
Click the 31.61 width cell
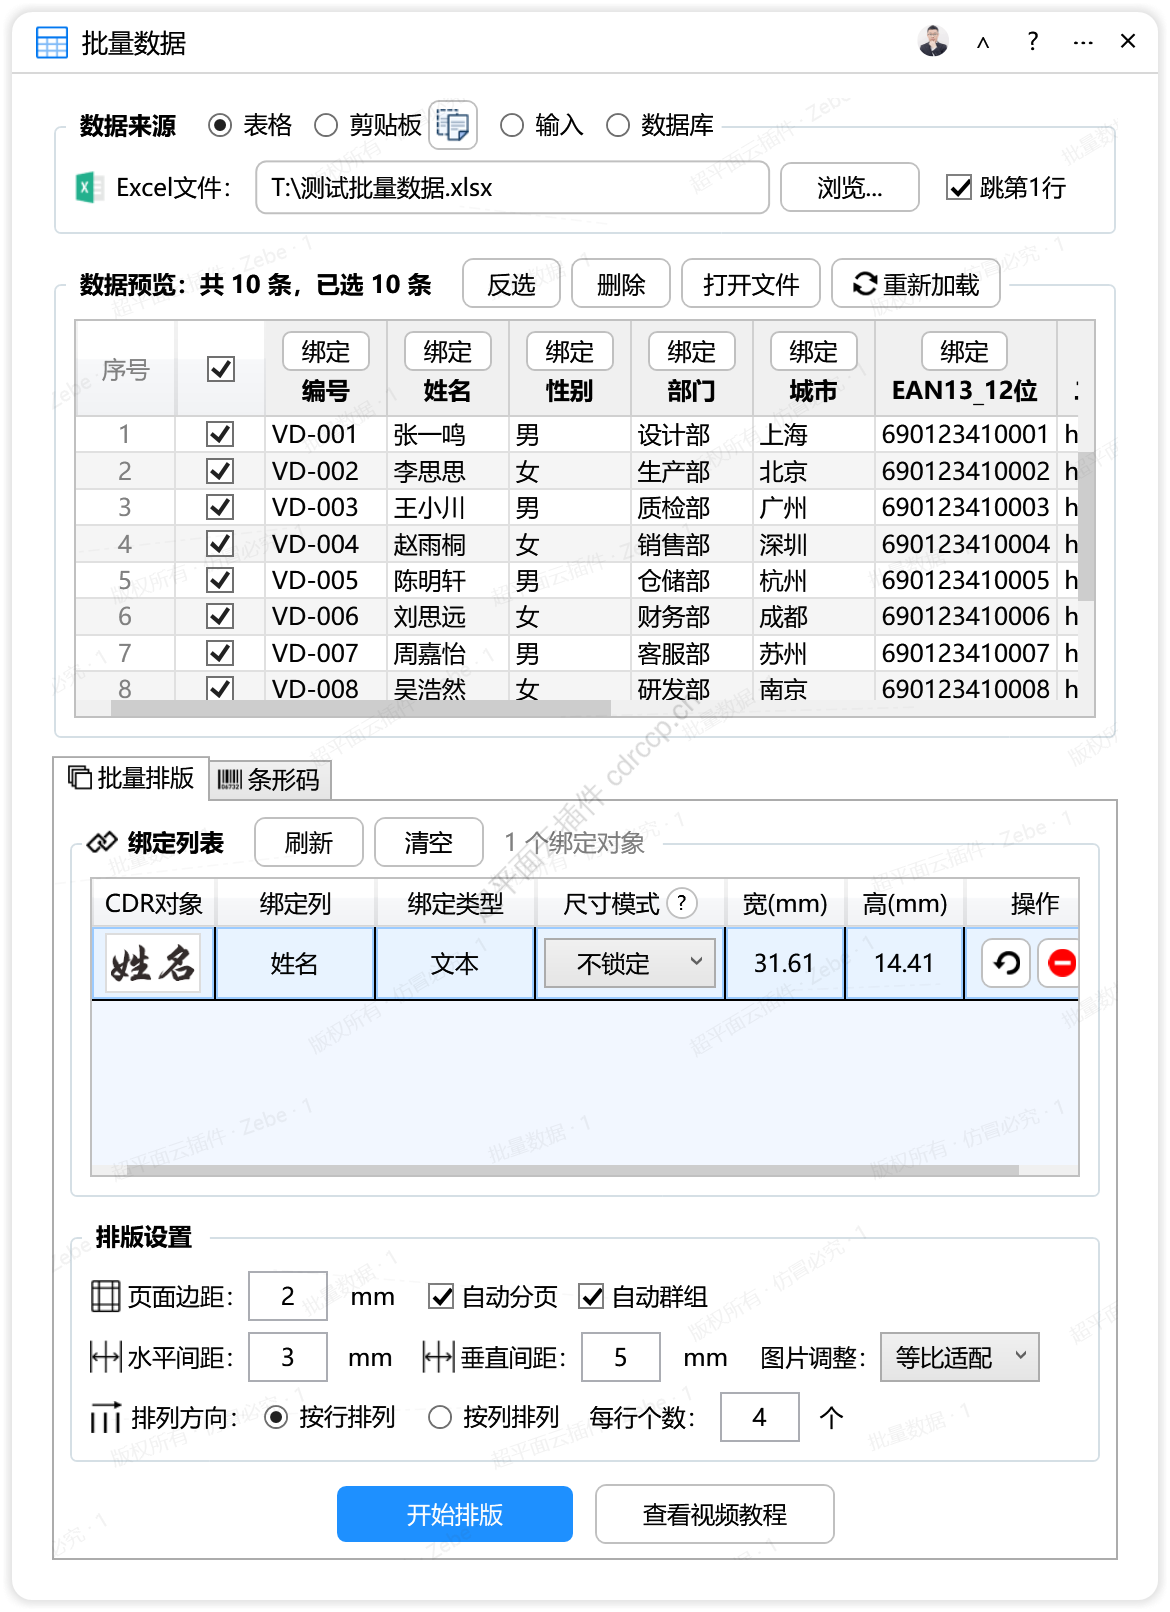click(784, 963)
